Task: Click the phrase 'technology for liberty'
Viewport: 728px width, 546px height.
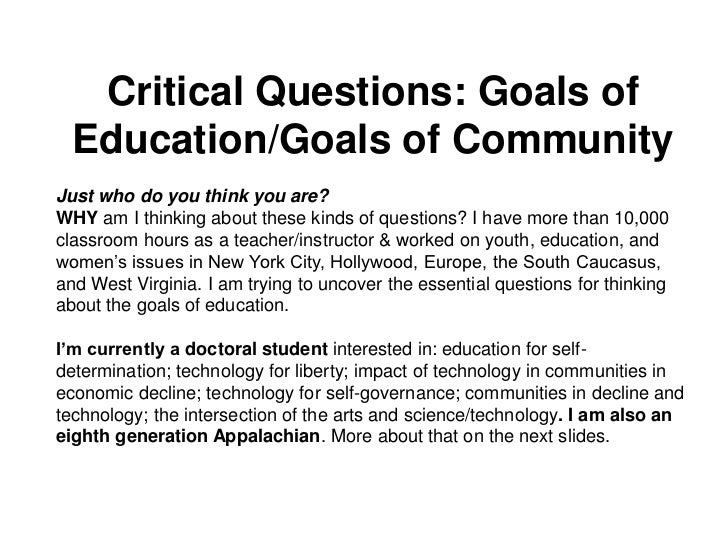Action: click(263, 371)
